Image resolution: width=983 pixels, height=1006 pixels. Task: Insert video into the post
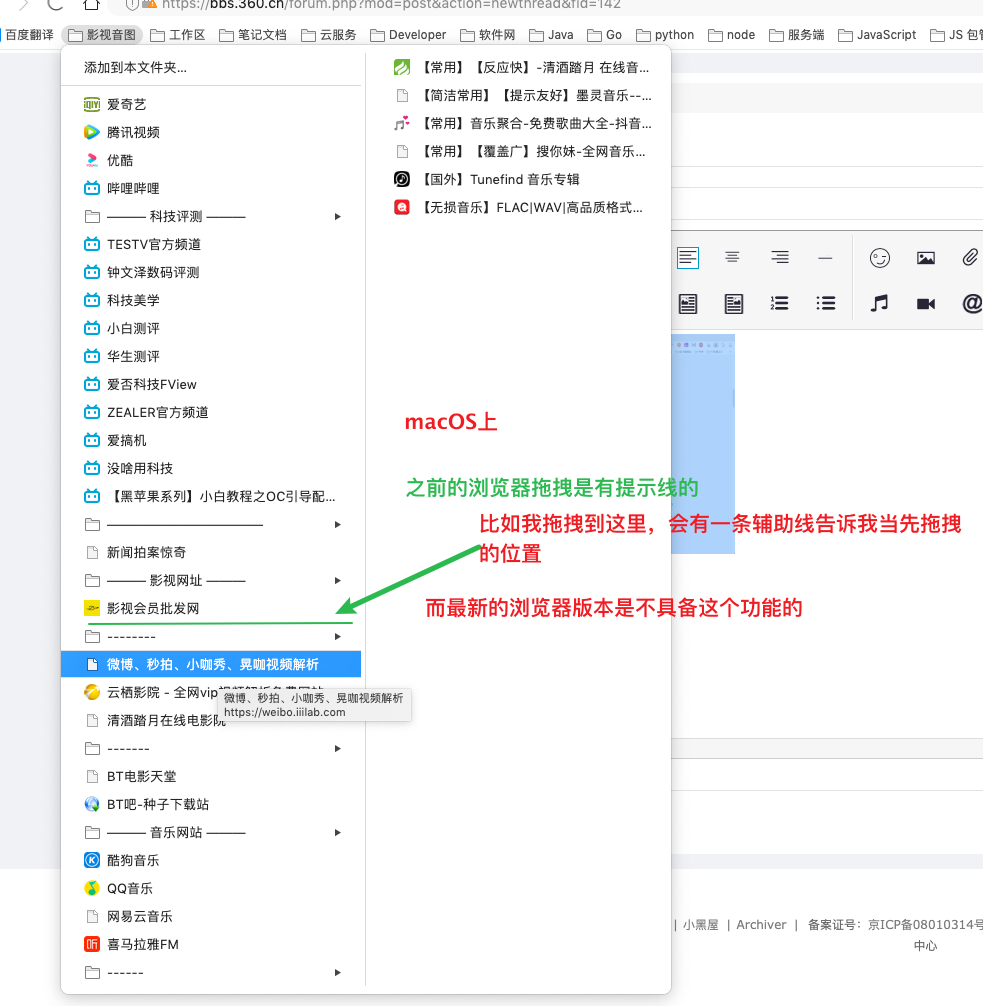coord(926,303)
